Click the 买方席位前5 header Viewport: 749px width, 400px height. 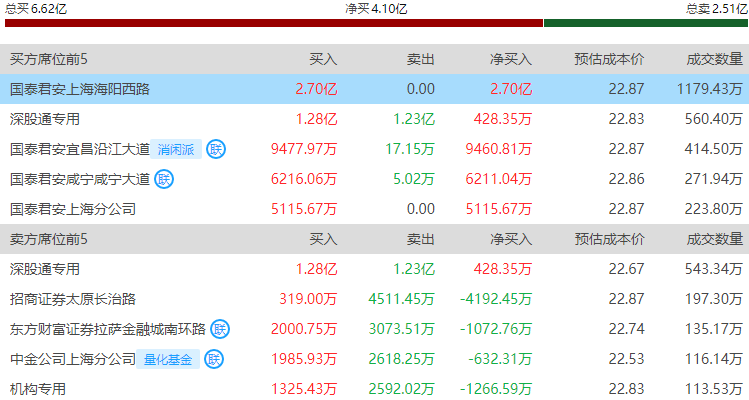pyautogui.click(x=49, y=59)
